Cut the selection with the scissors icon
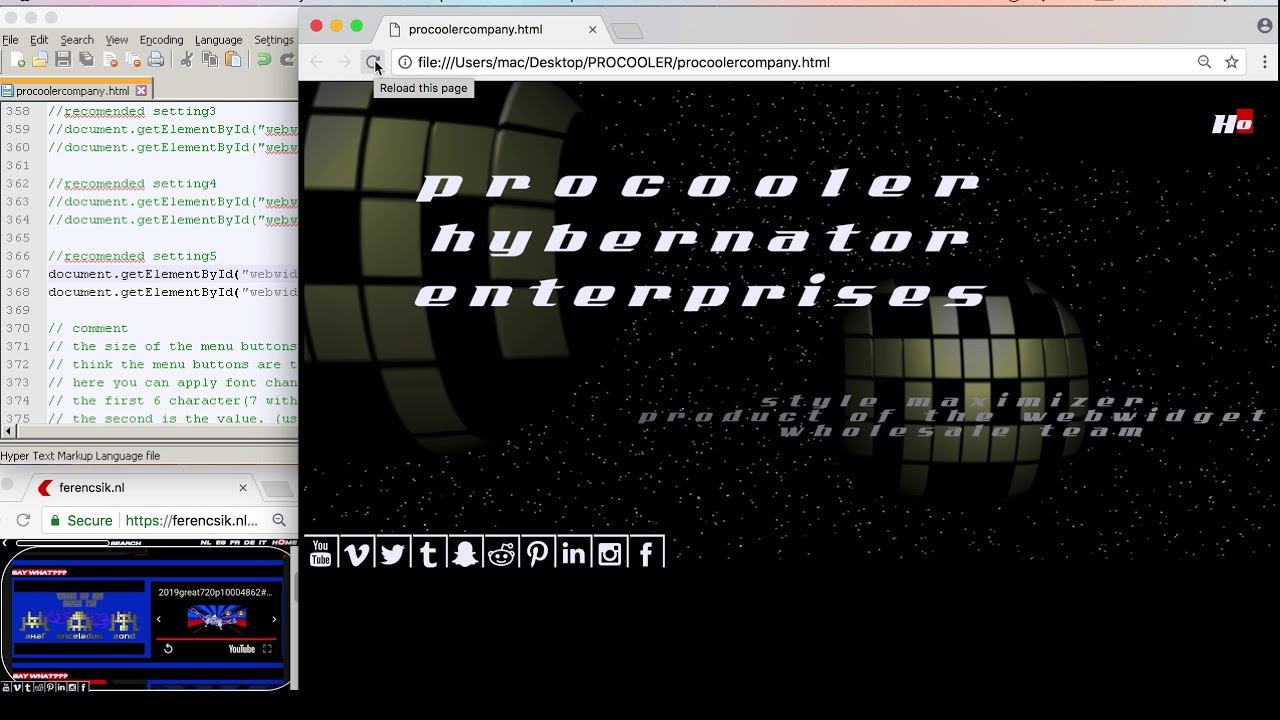 pos(186,60)
